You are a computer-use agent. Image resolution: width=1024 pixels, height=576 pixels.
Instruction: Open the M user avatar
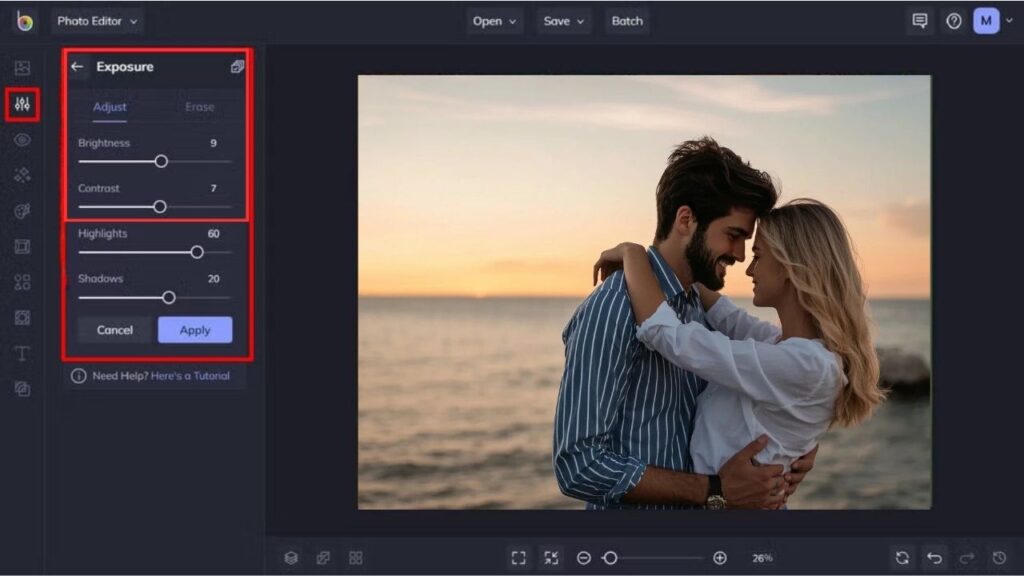point(986,21)
